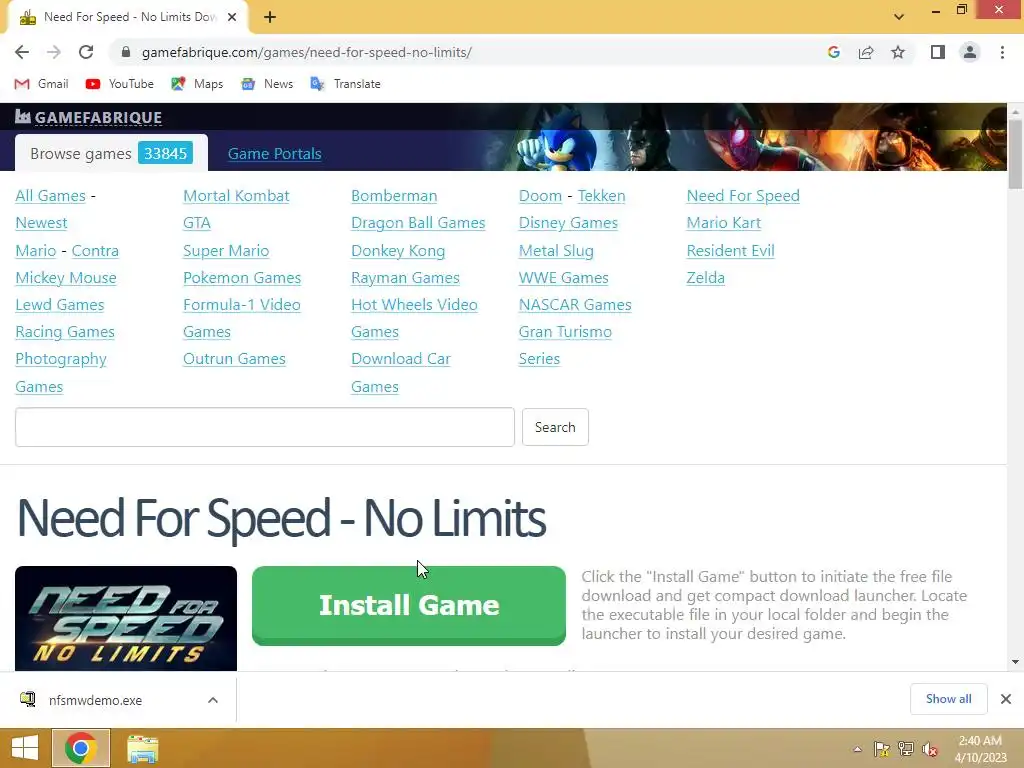Click the scrollbar down arrow

pos(1015,662)
